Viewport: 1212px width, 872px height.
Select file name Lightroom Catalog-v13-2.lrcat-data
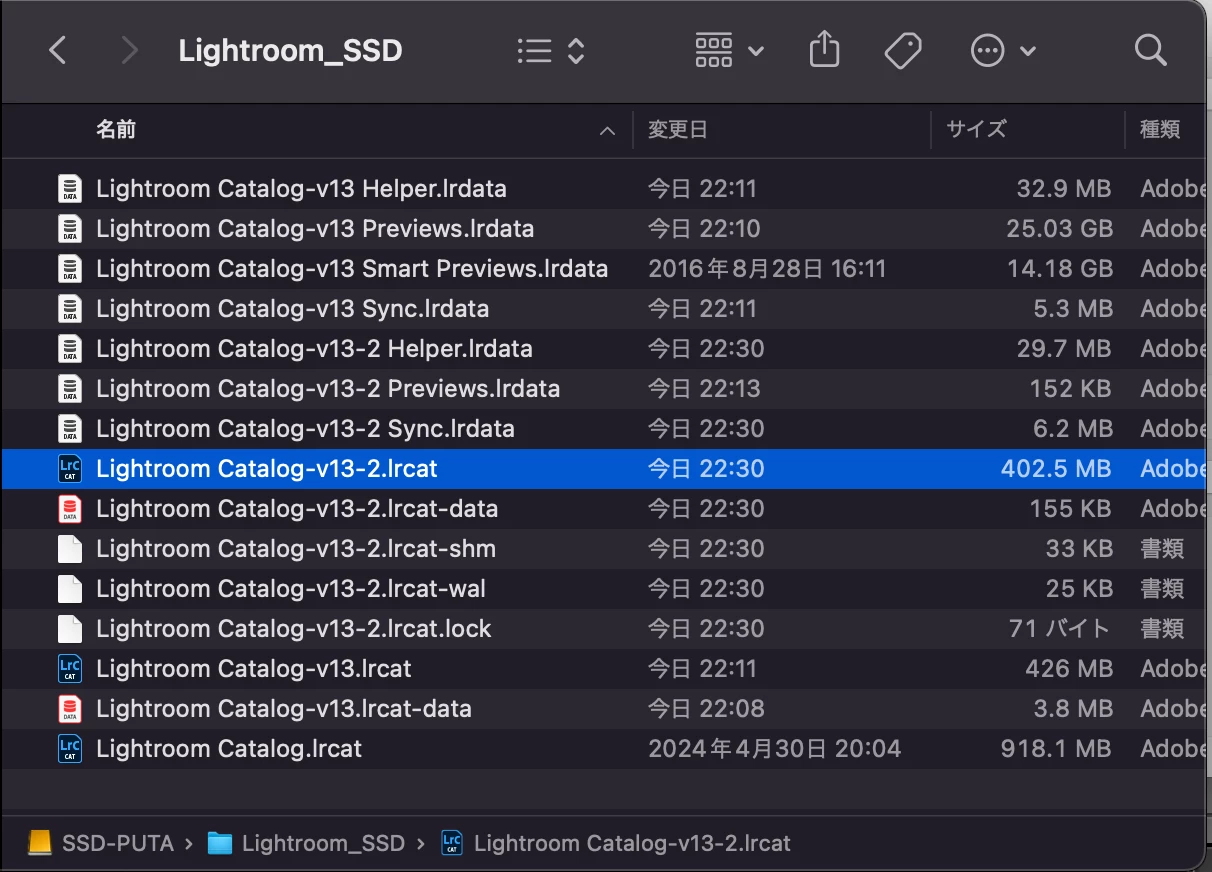click(297, 509)
